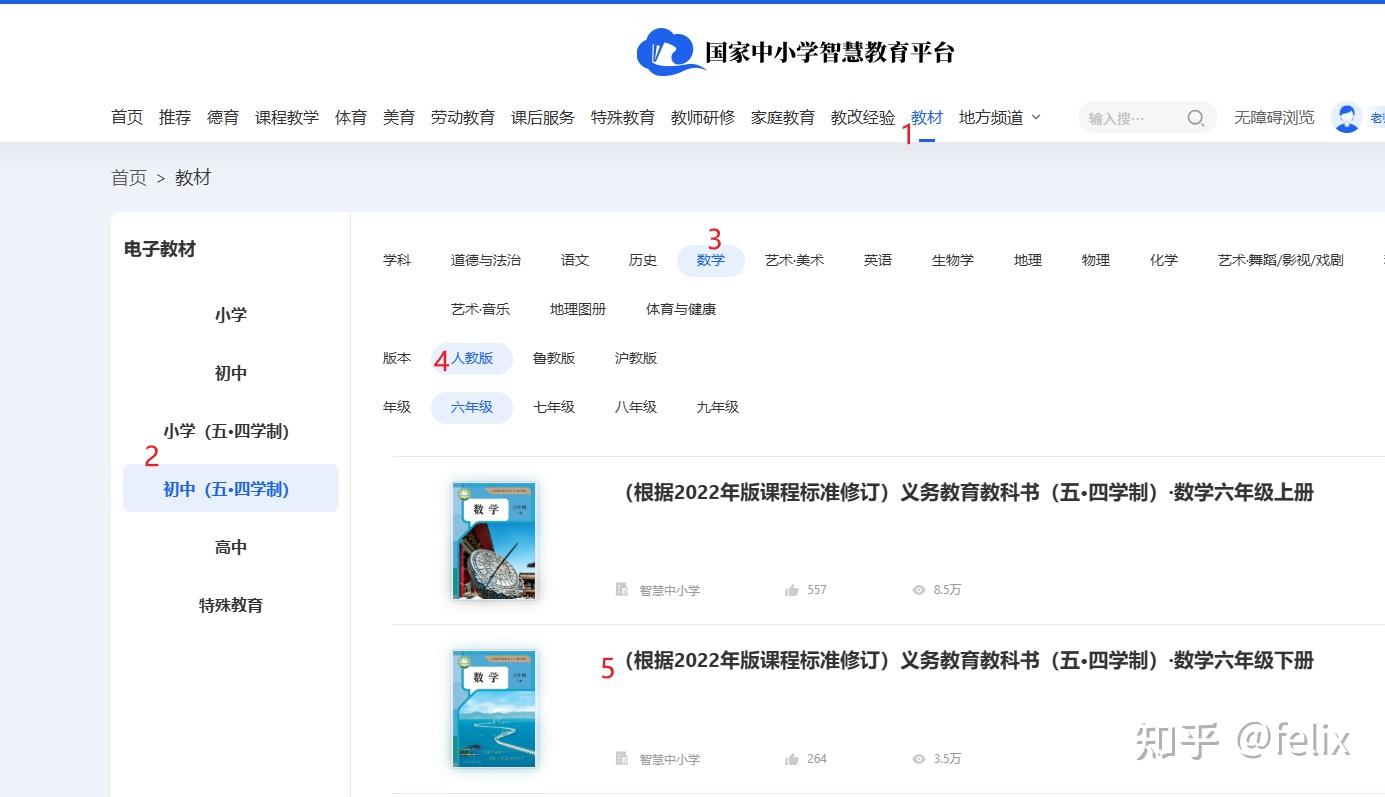The width and height of the screenshot is (1385, 797).
Task: Click the 557 likes count
Action: [x=817, y=590]
